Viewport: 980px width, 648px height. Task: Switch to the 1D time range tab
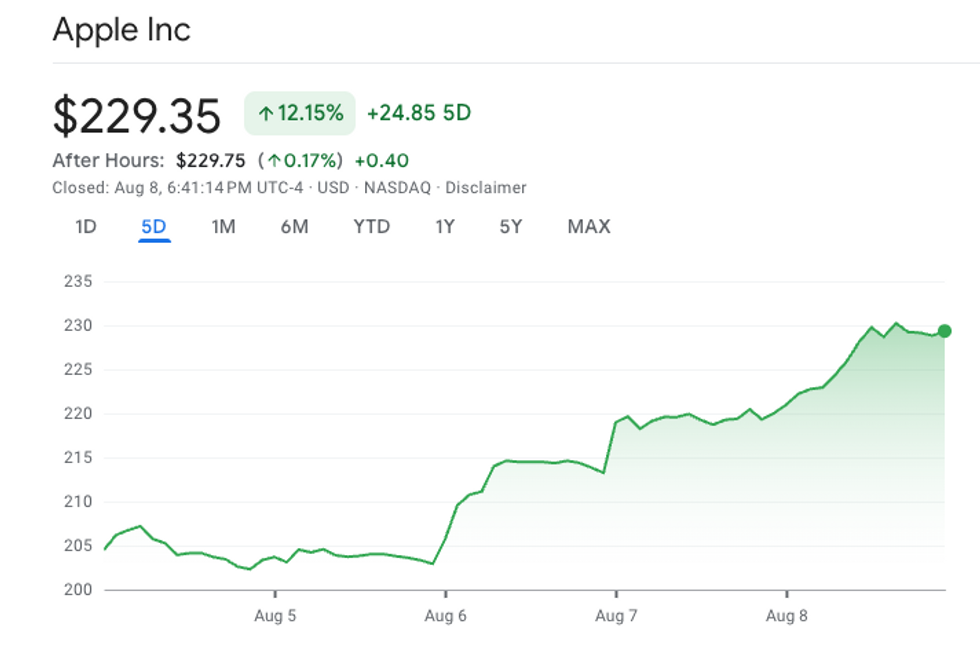point(86,227)
